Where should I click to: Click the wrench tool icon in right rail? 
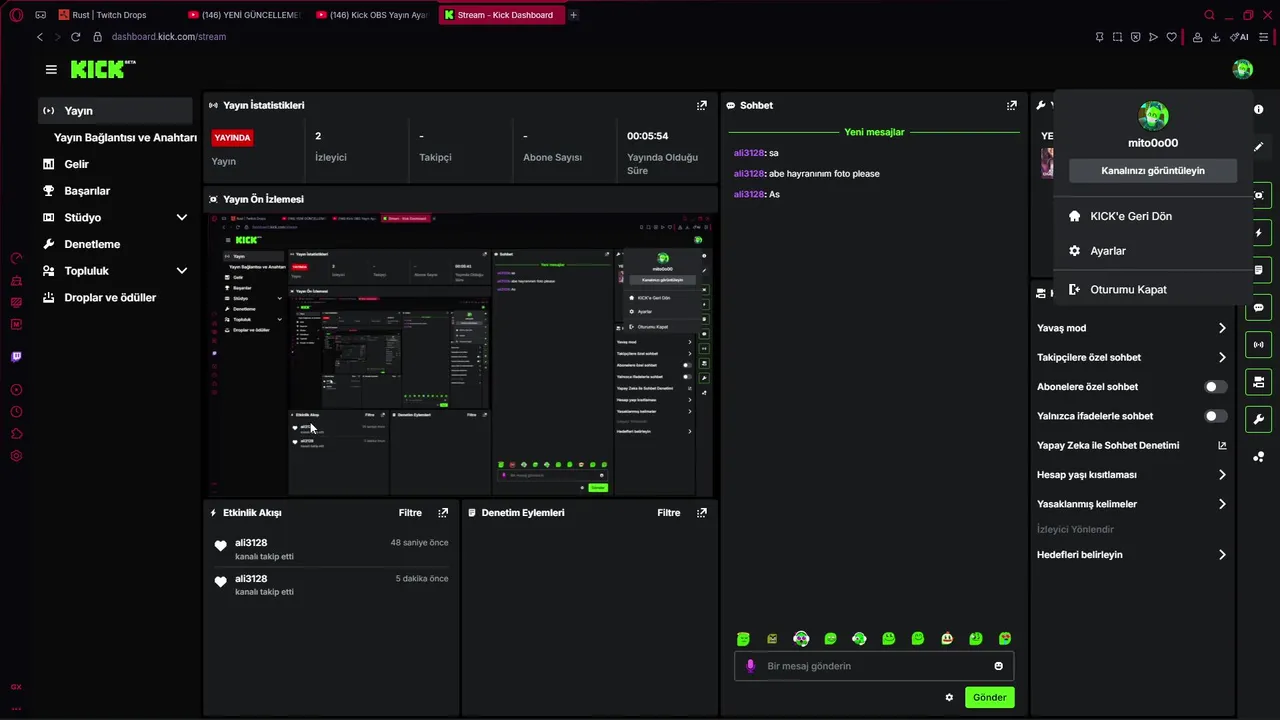1259,419
